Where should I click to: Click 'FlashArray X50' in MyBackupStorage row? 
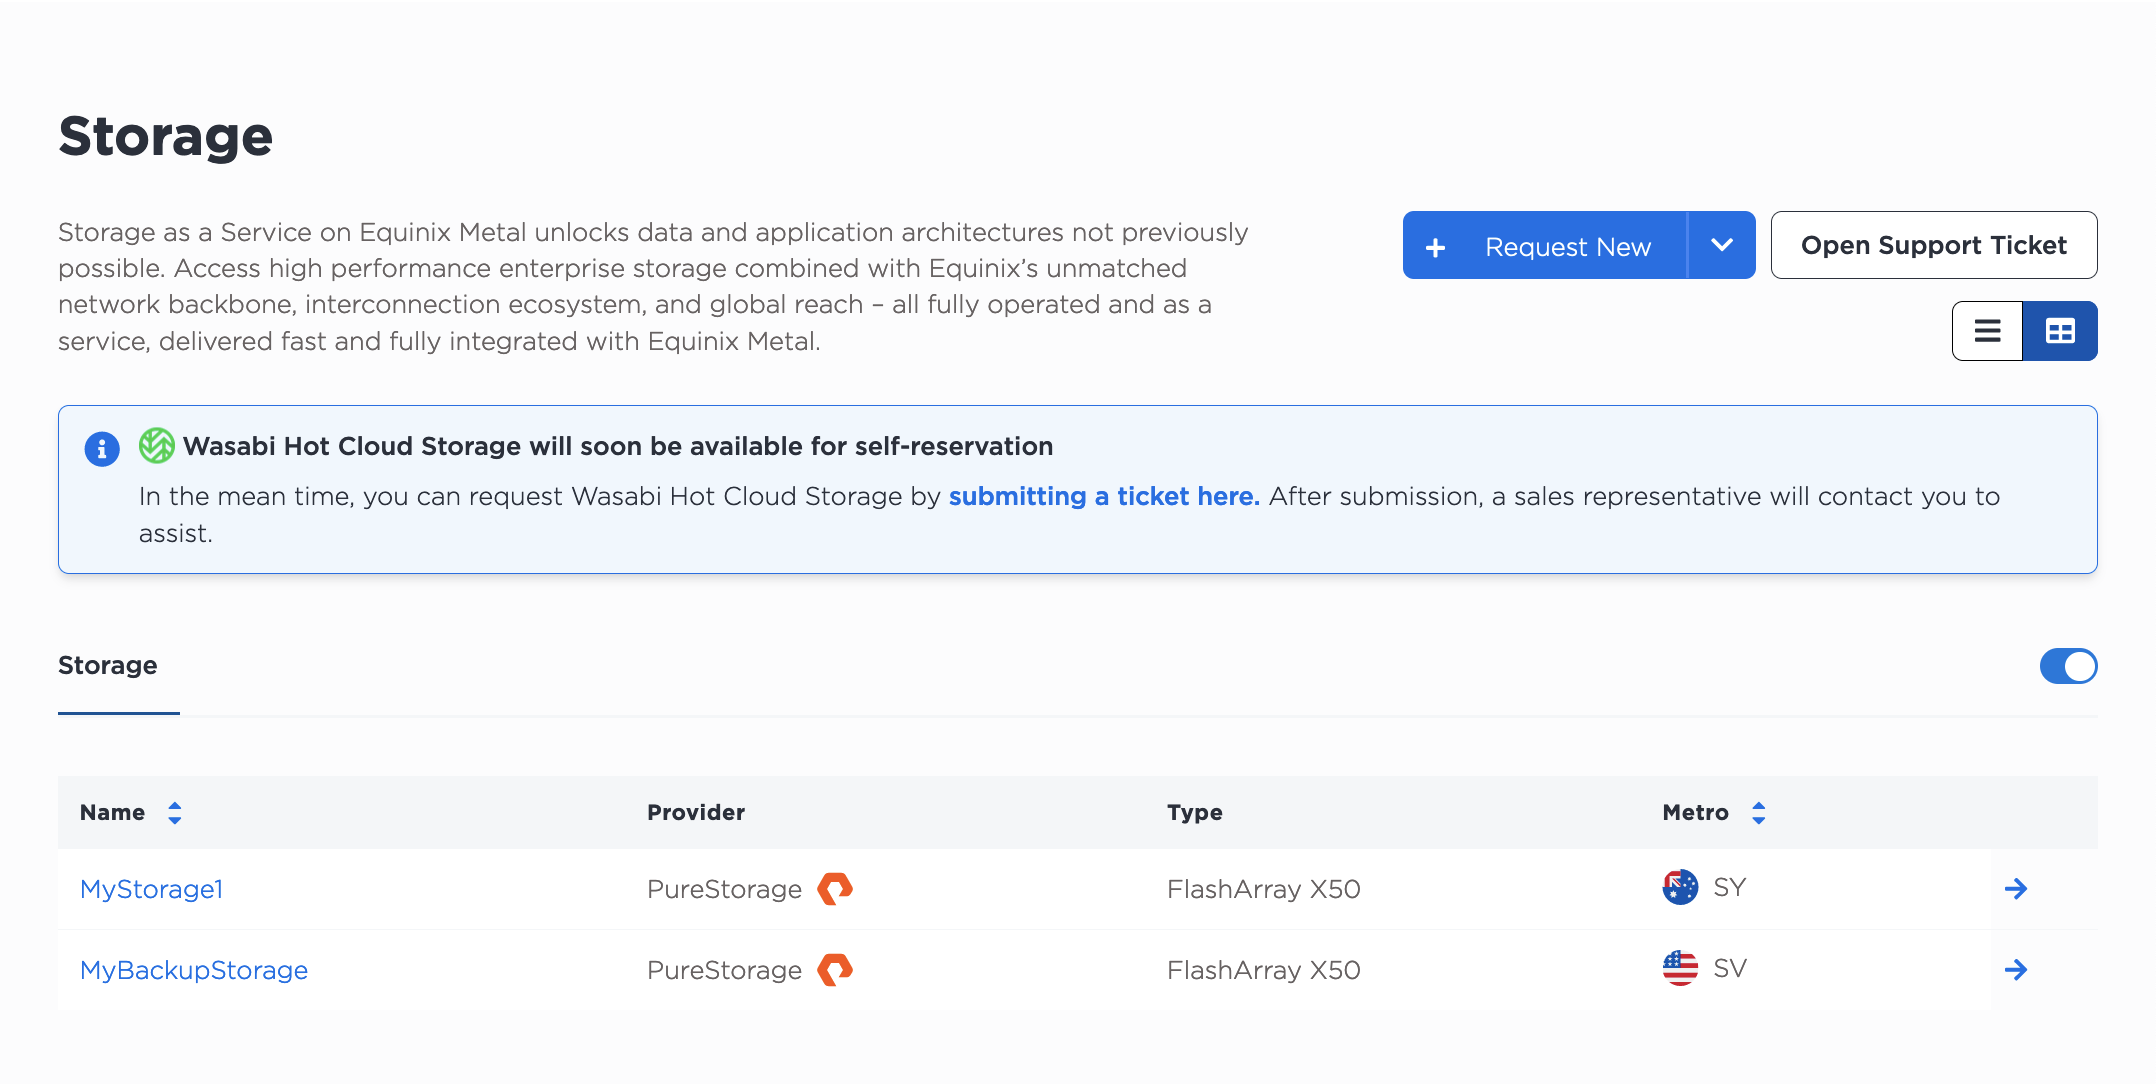[1264, 970]
